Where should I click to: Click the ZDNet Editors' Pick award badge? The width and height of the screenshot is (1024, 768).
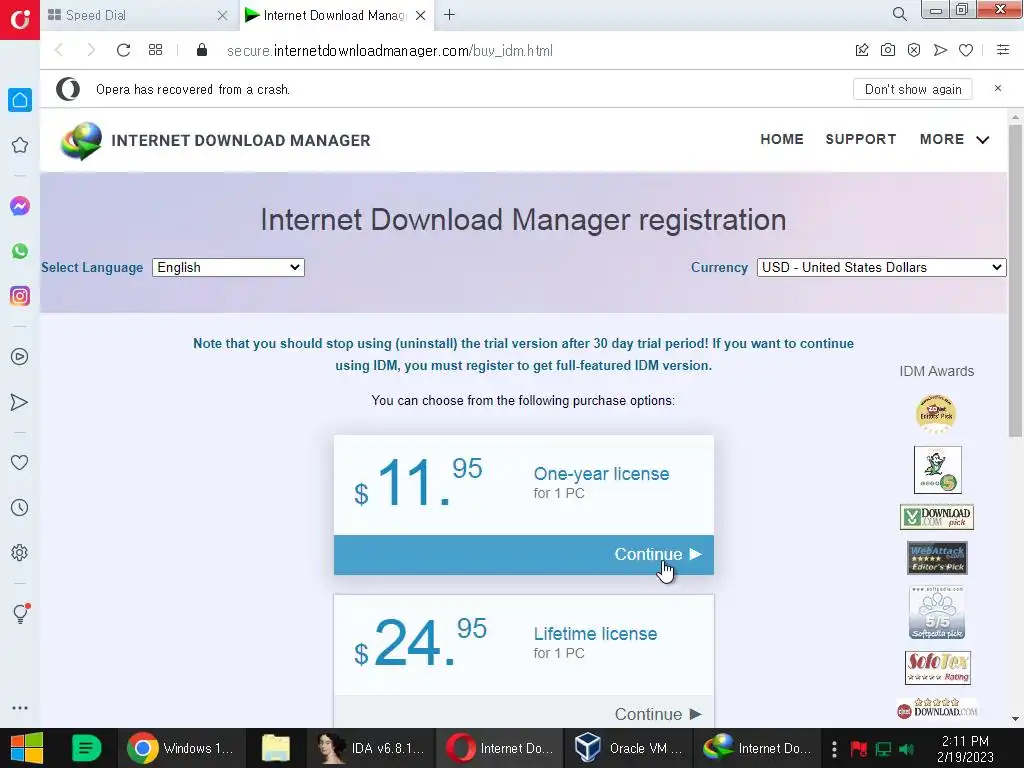[936, 414]
